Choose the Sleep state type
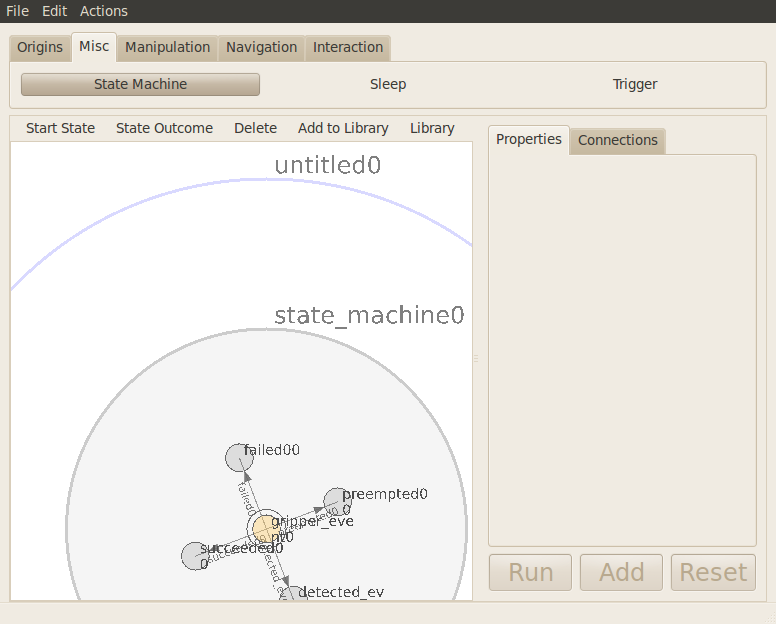776x624 pixels. (388, 84)
